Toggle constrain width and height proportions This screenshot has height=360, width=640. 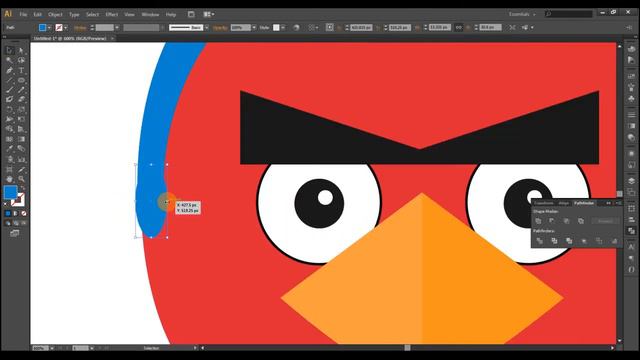tap(459, 27)
